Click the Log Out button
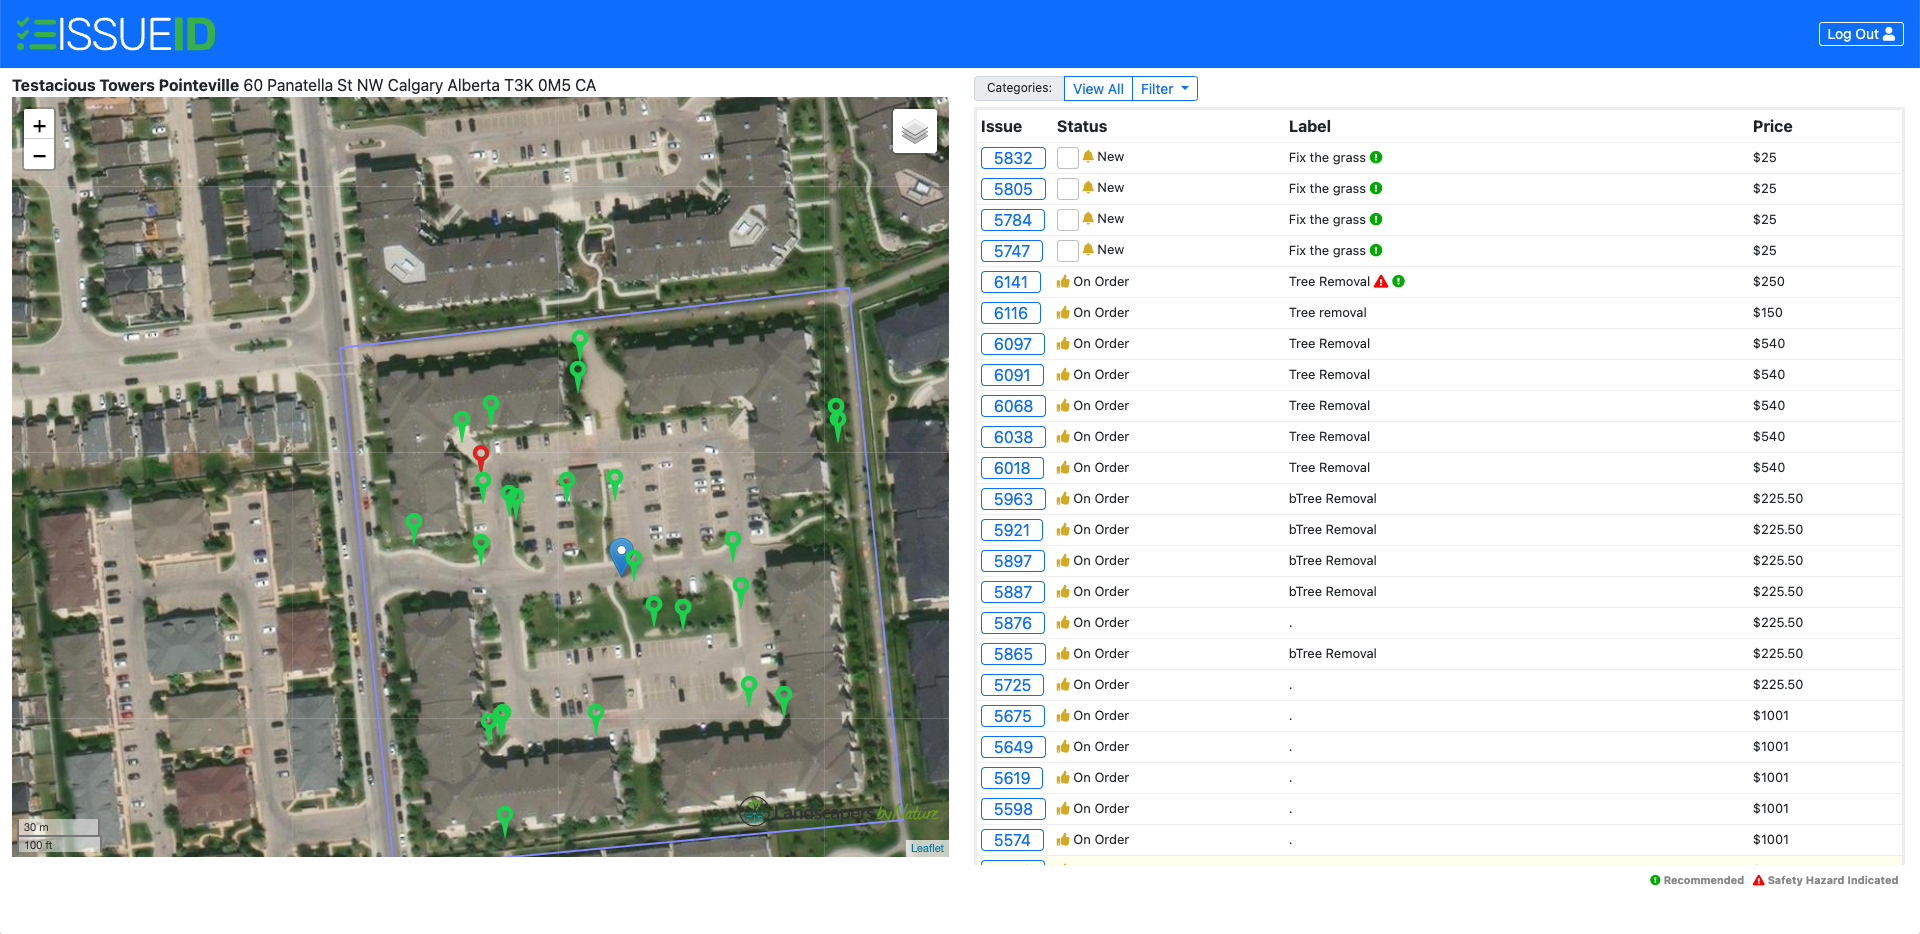1920x934 pixels. click(x=1860, y=34)
